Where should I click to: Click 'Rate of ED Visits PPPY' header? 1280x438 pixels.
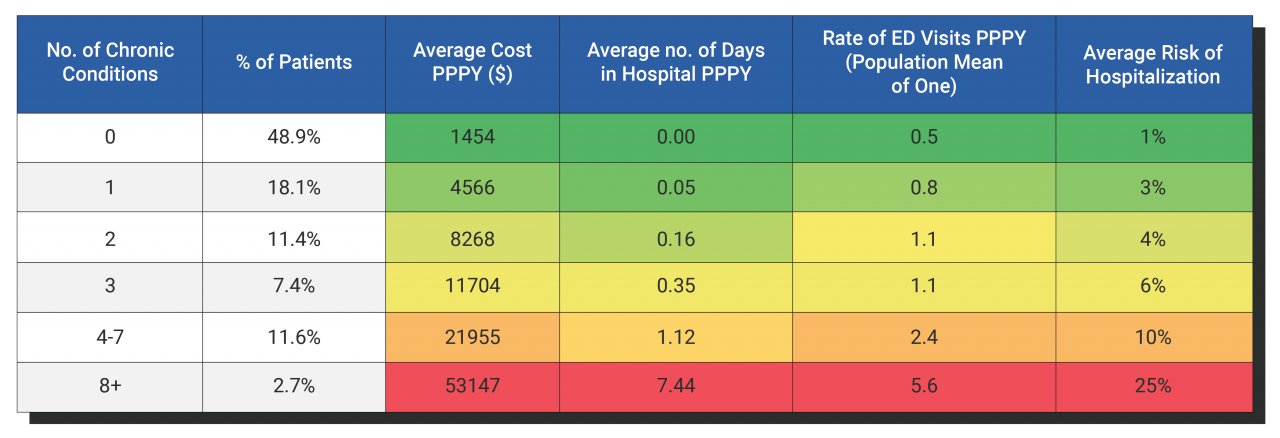[x=924, y=63]
